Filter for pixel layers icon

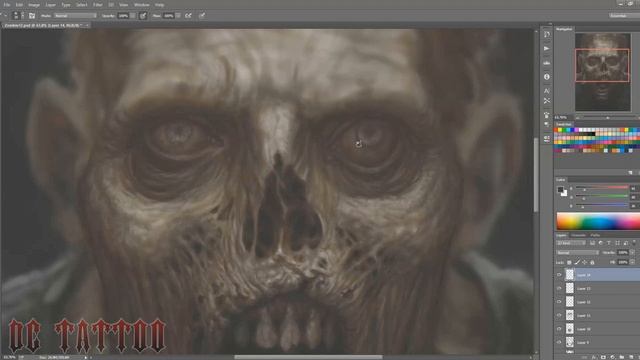pos(592,243)
